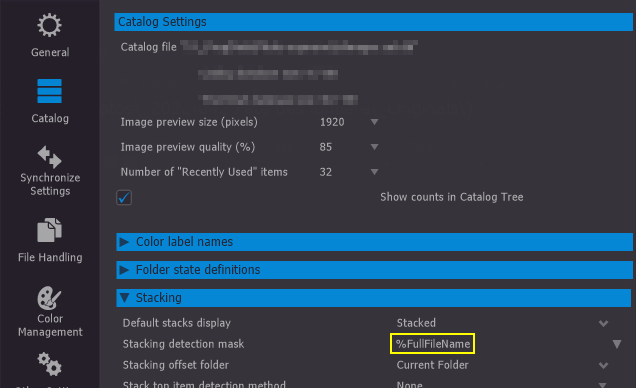Open the Default stacks display dropdown
Viewport: 636px width, 388px height.
pos(604,323)
